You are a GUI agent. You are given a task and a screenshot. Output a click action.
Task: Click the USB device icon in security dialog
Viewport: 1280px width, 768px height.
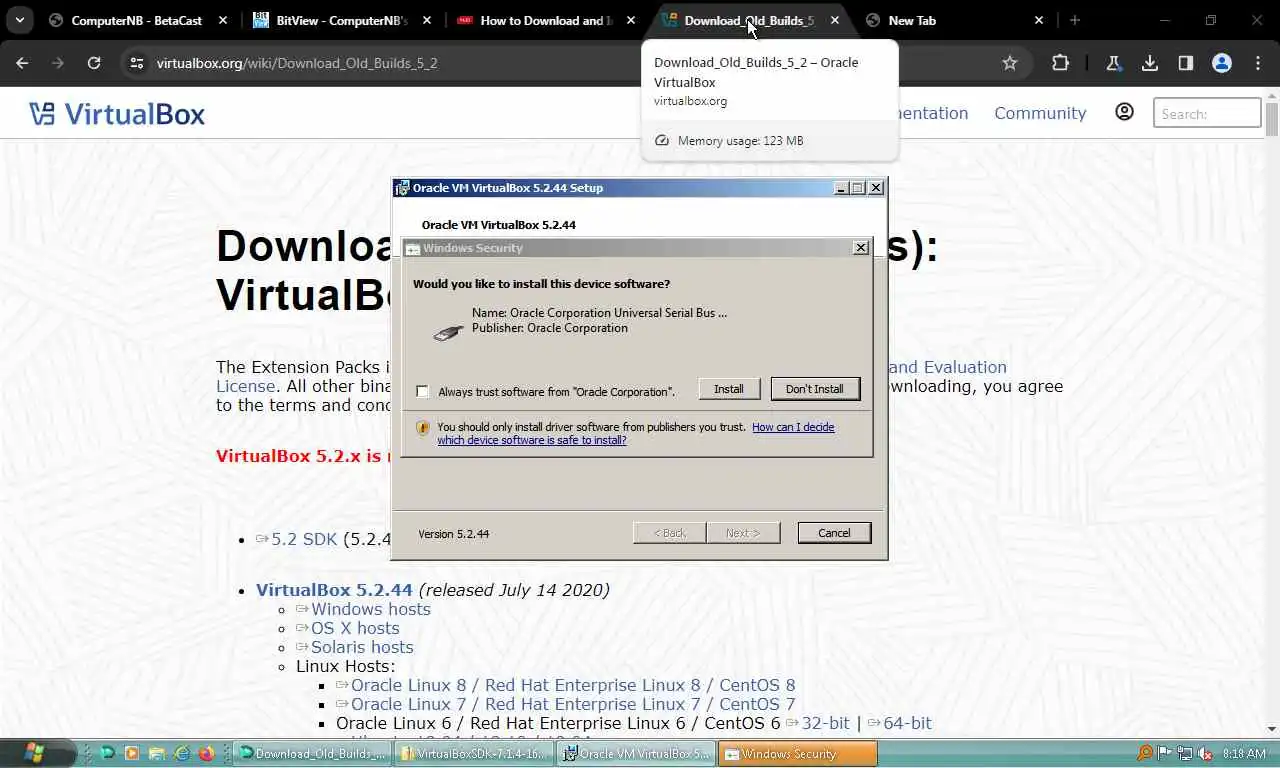[448, 332]
